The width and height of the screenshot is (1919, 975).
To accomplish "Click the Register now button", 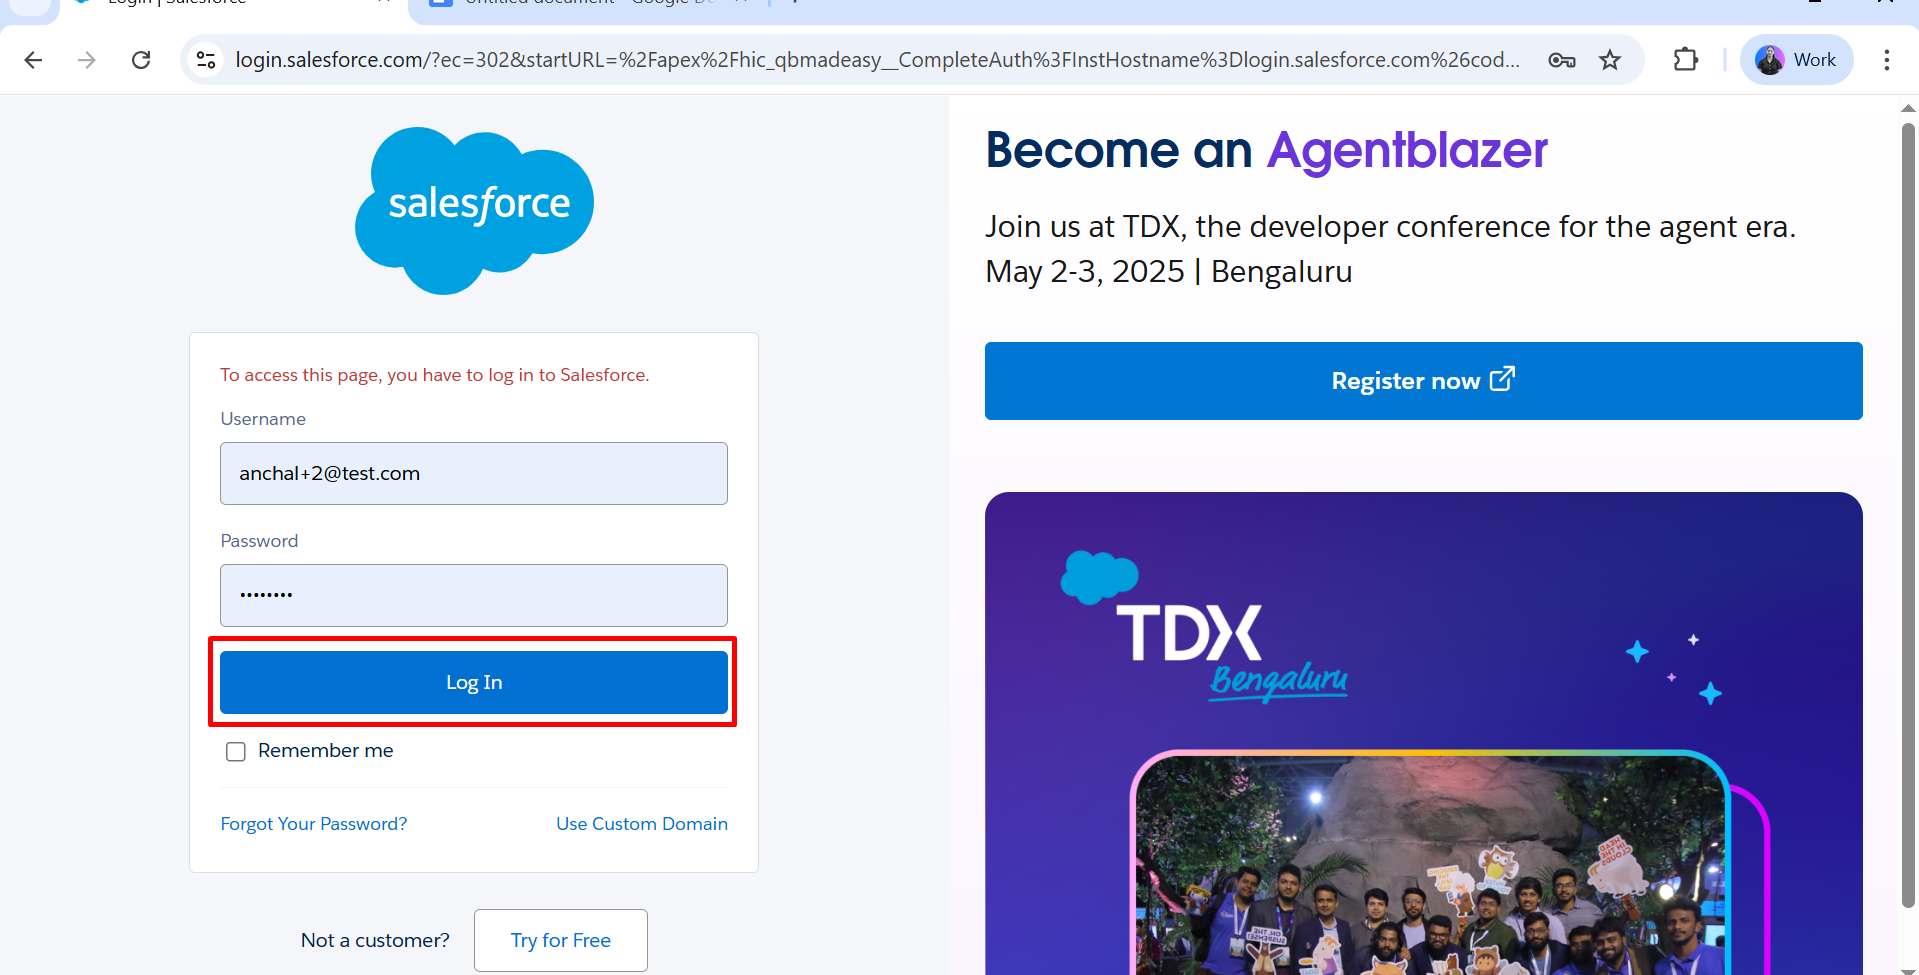I will tap(1423, 381).
